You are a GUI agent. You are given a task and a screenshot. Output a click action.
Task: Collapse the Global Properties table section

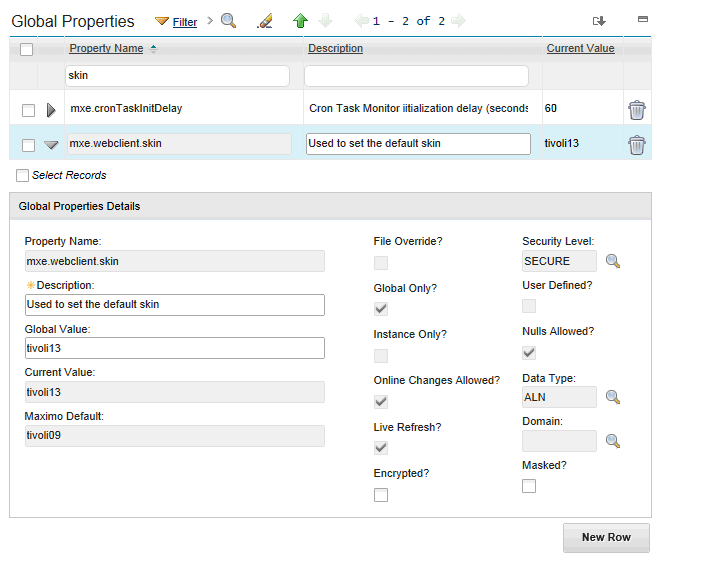tap(643, 19)
